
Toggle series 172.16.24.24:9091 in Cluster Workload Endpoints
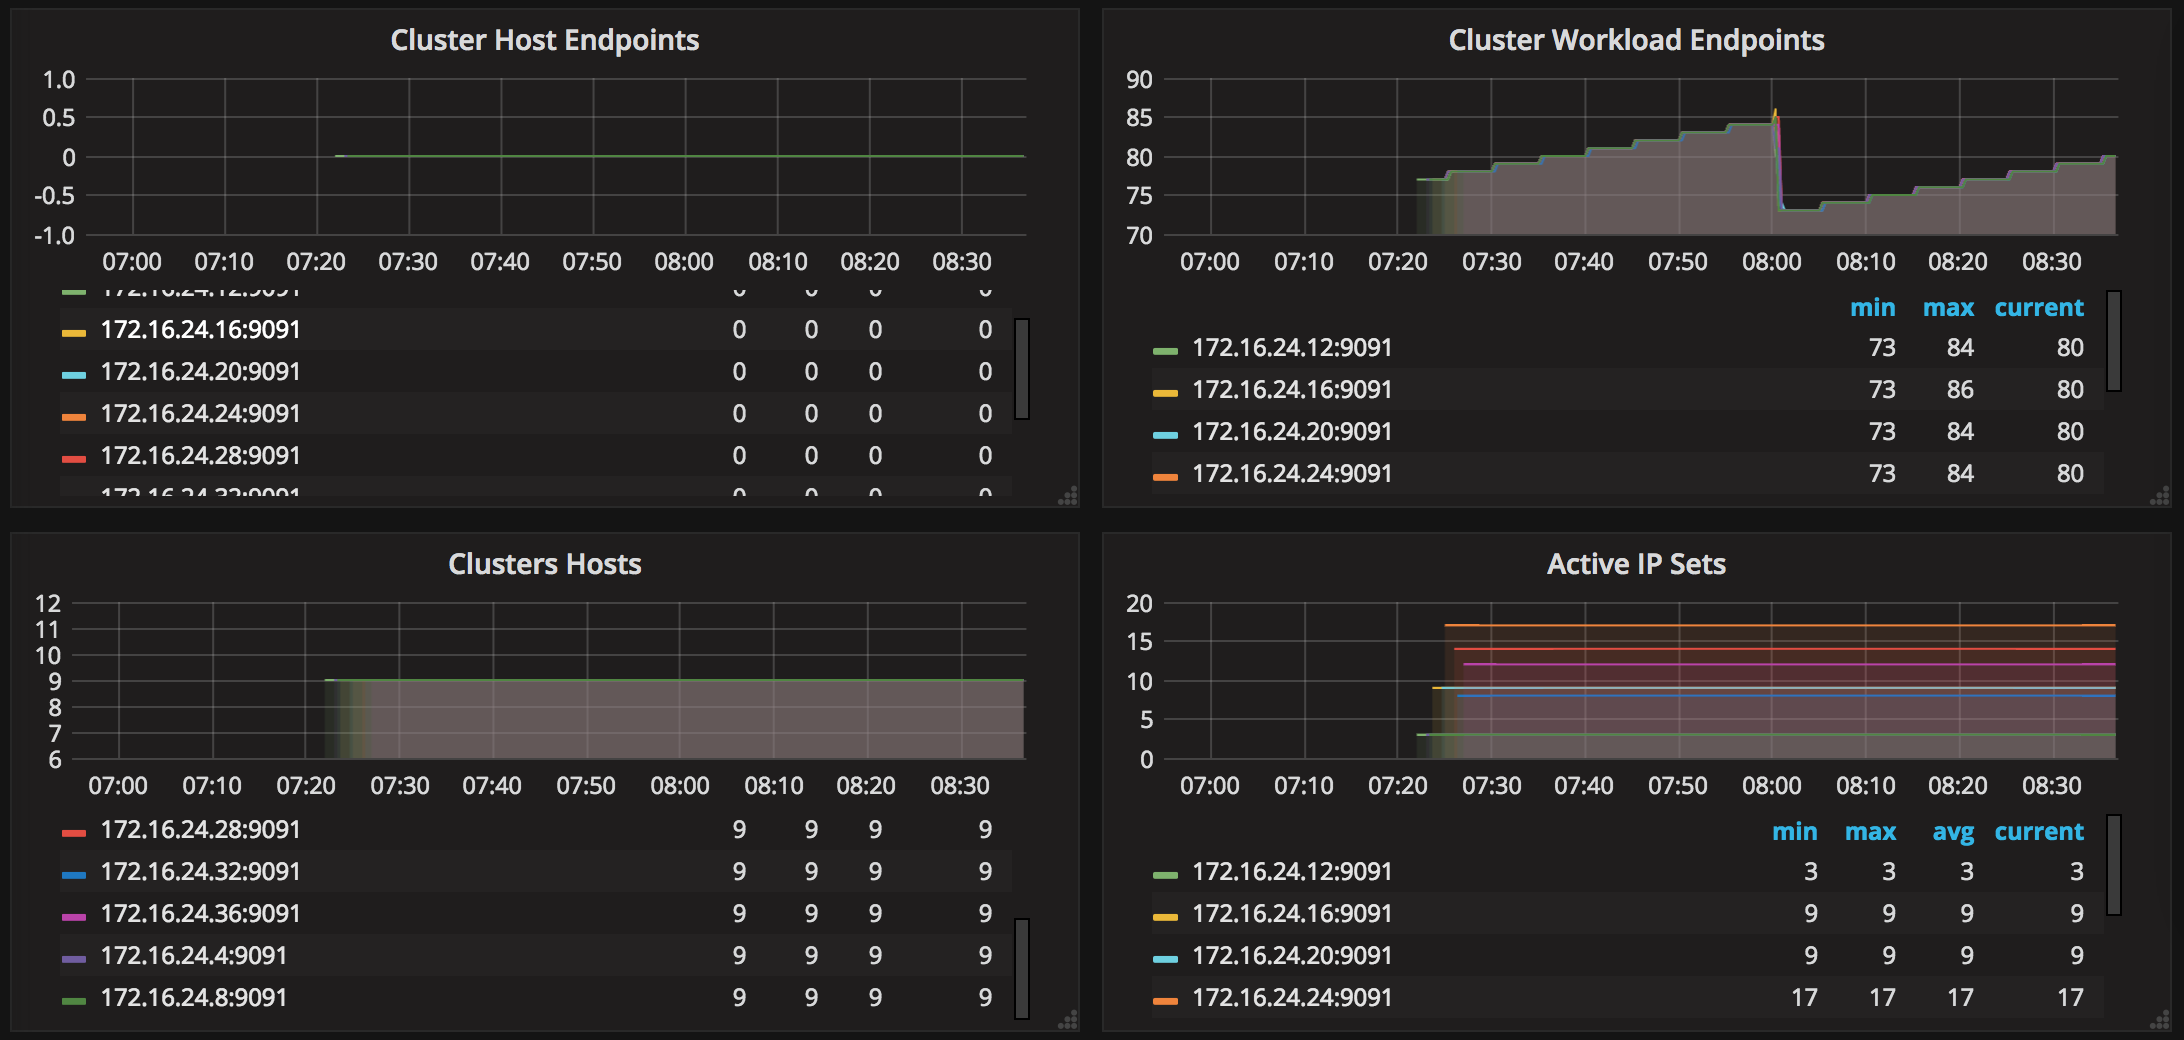1292,474
